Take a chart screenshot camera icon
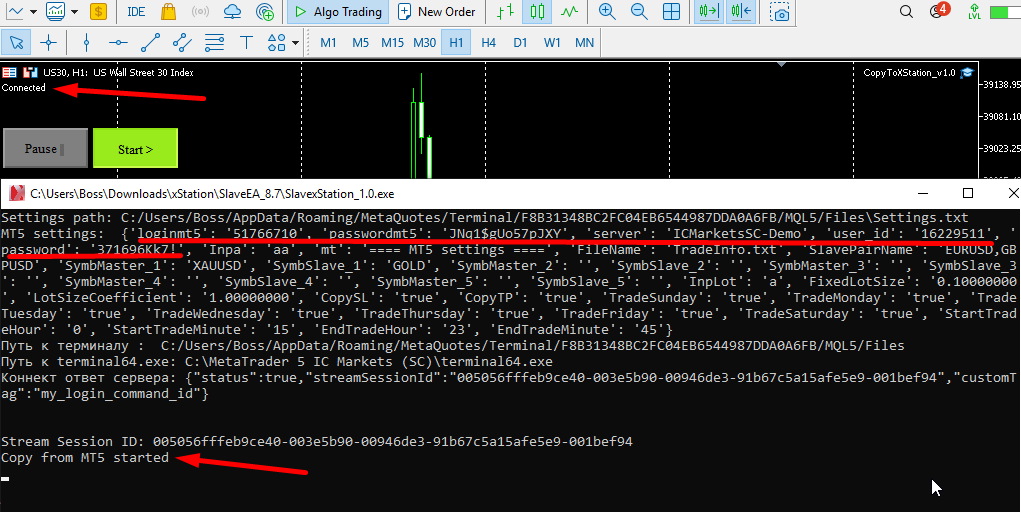The image size is (1021, 512). [x=779, y=11]
